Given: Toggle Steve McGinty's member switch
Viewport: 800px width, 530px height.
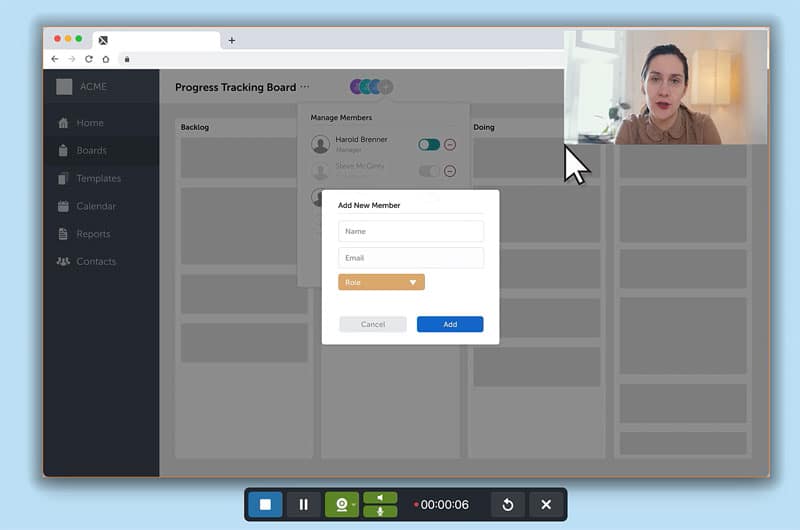Looking at the screenshot, I should click(429, 171).
